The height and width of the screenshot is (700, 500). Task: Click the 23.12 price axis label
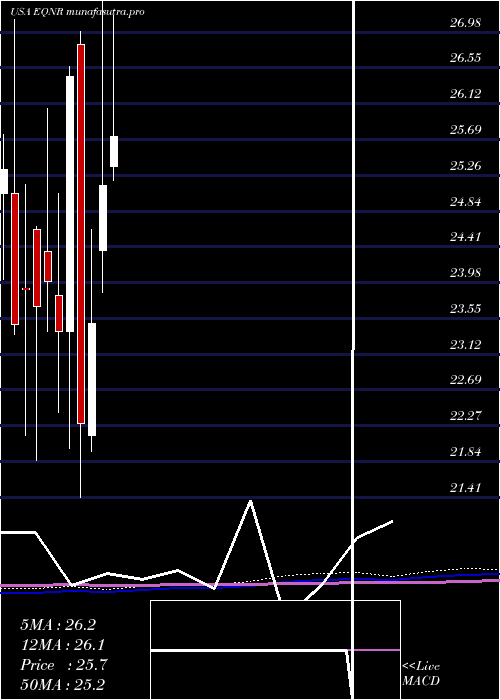465,345
